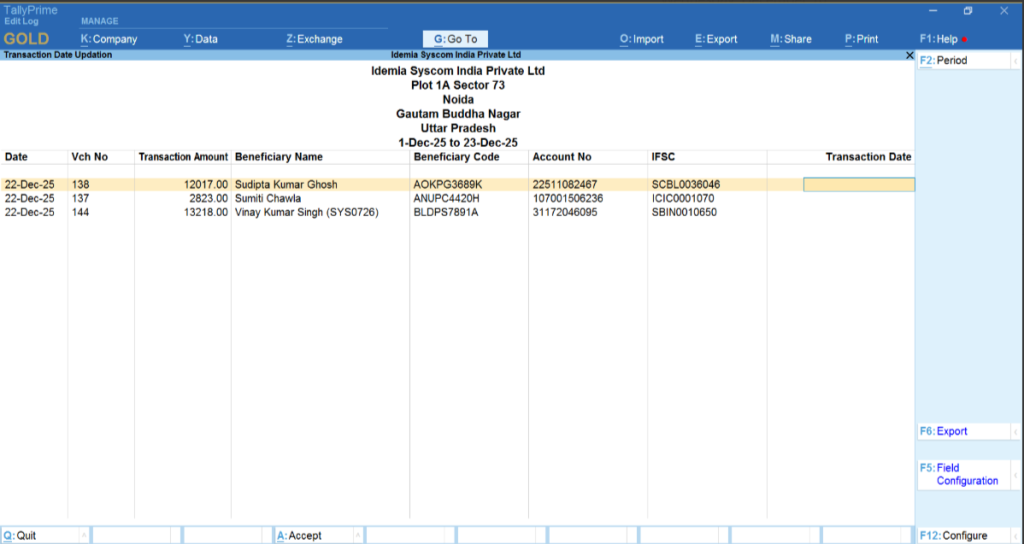Open the K: Company menu
The width and height of the screenshot is (1024, 544).
(x=108, y=39)
